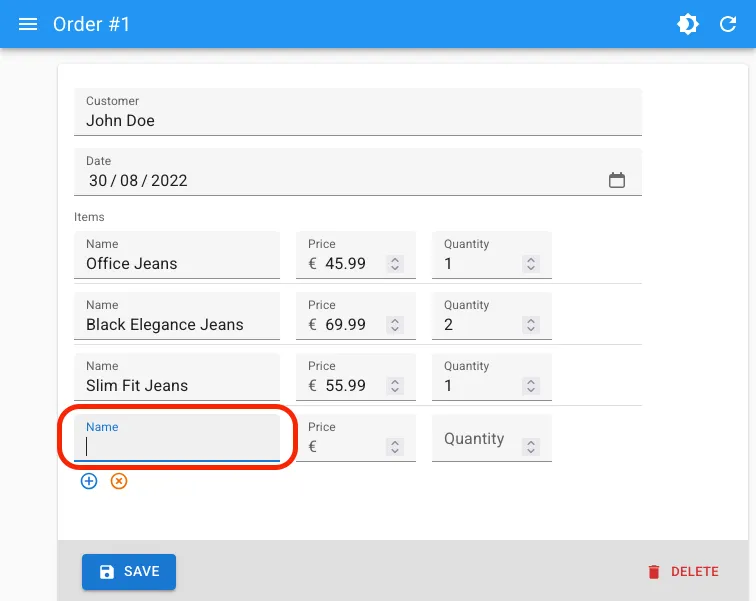
Task: Click the red Delete button
Action: click(683, 572)
